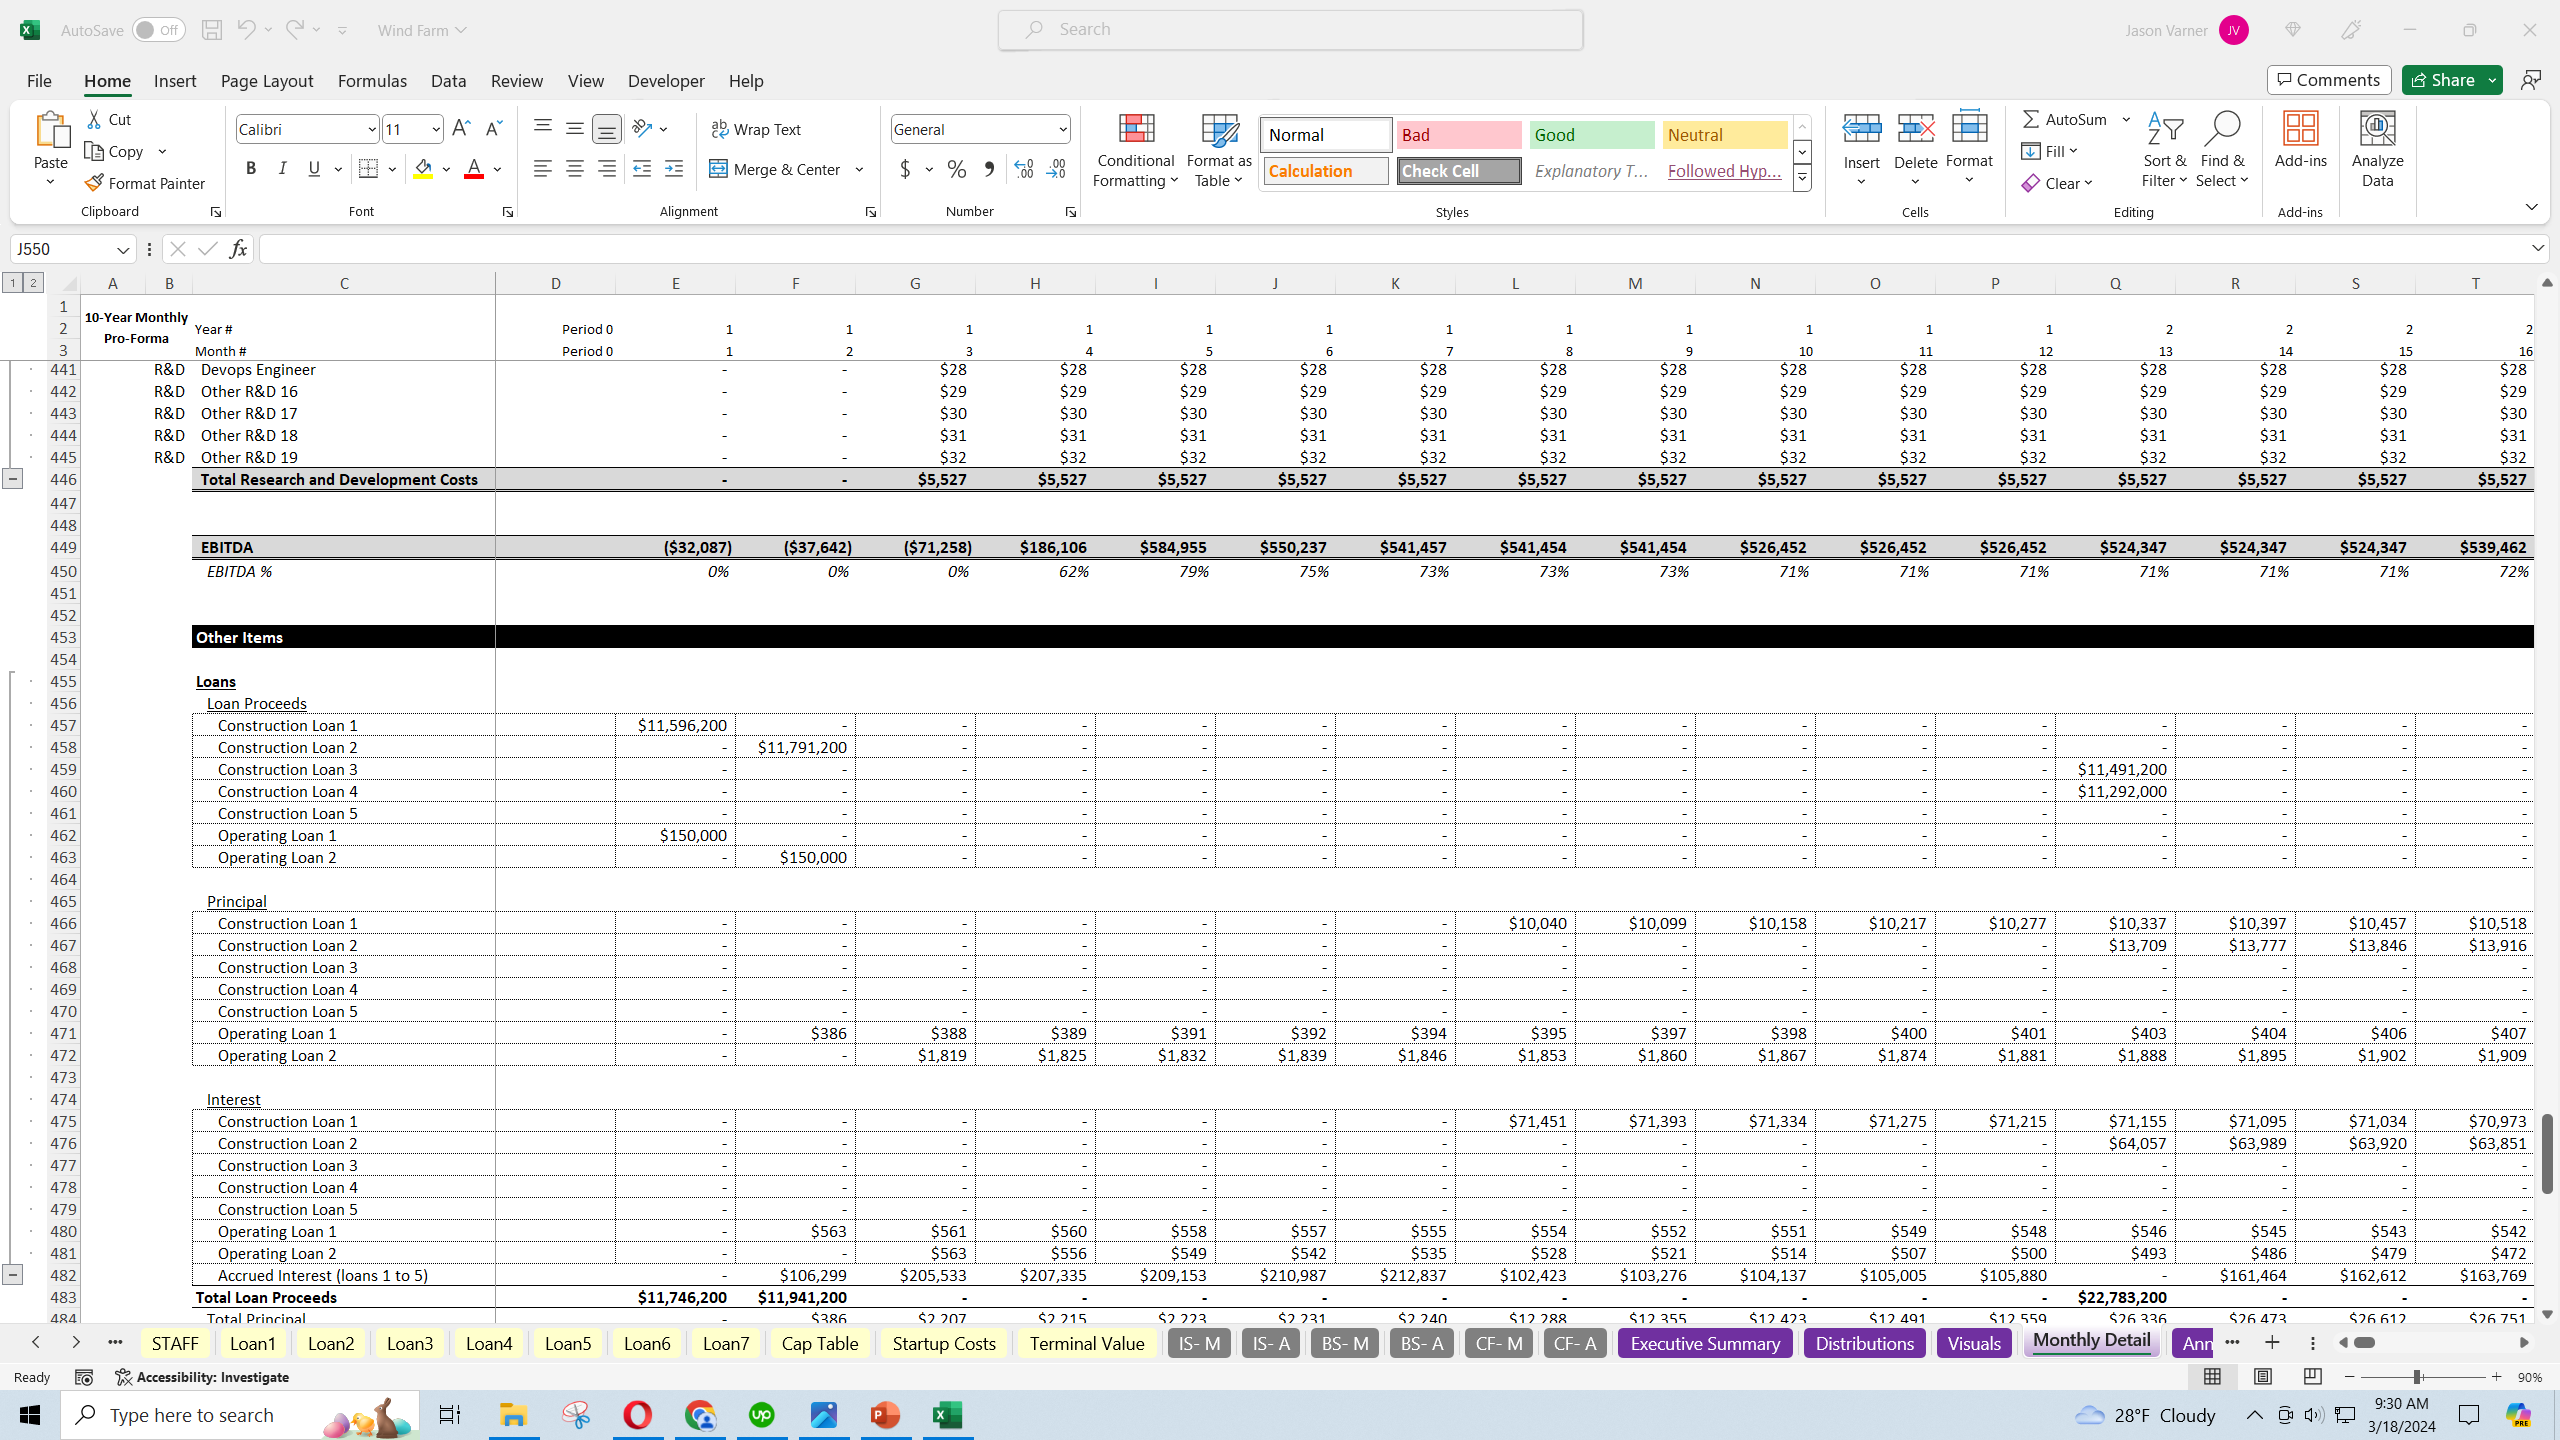
Task: Click the Orientation text angle icon
Action: [642, 129]
